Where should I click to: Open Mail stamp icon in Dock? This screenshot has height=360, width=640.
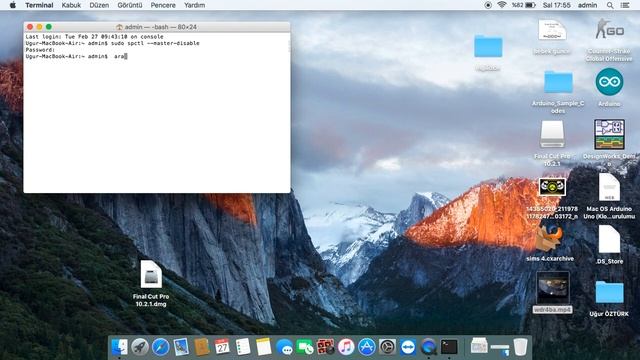[x=181, y=347]
